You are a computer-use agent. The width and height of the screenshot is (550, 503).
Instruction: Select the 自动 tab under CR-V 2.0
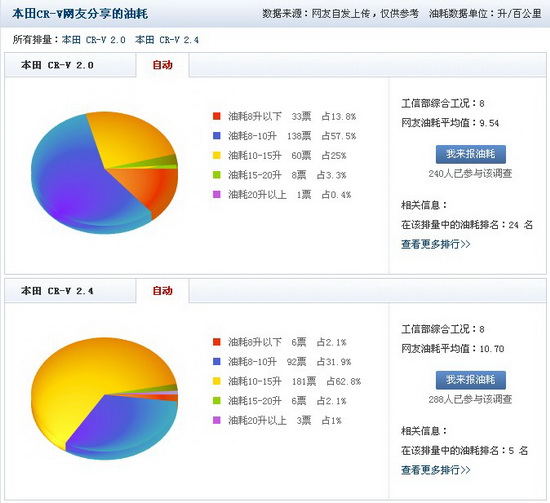point(162,65)
